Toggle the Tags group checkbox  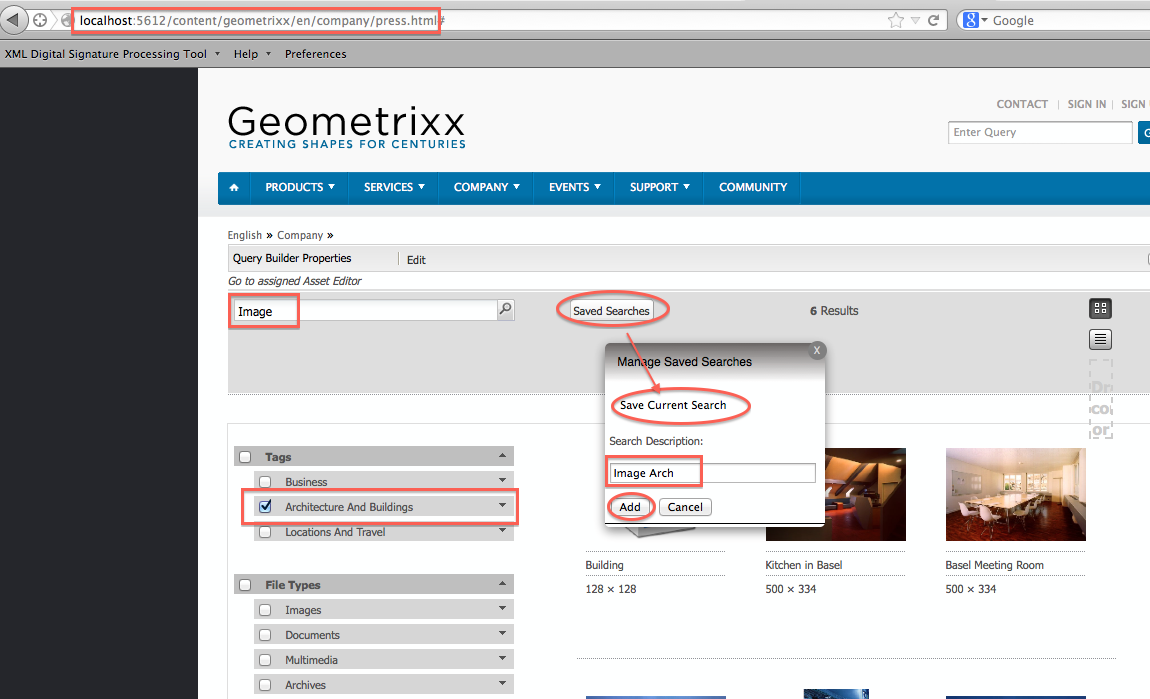click(x=246, y=457)
